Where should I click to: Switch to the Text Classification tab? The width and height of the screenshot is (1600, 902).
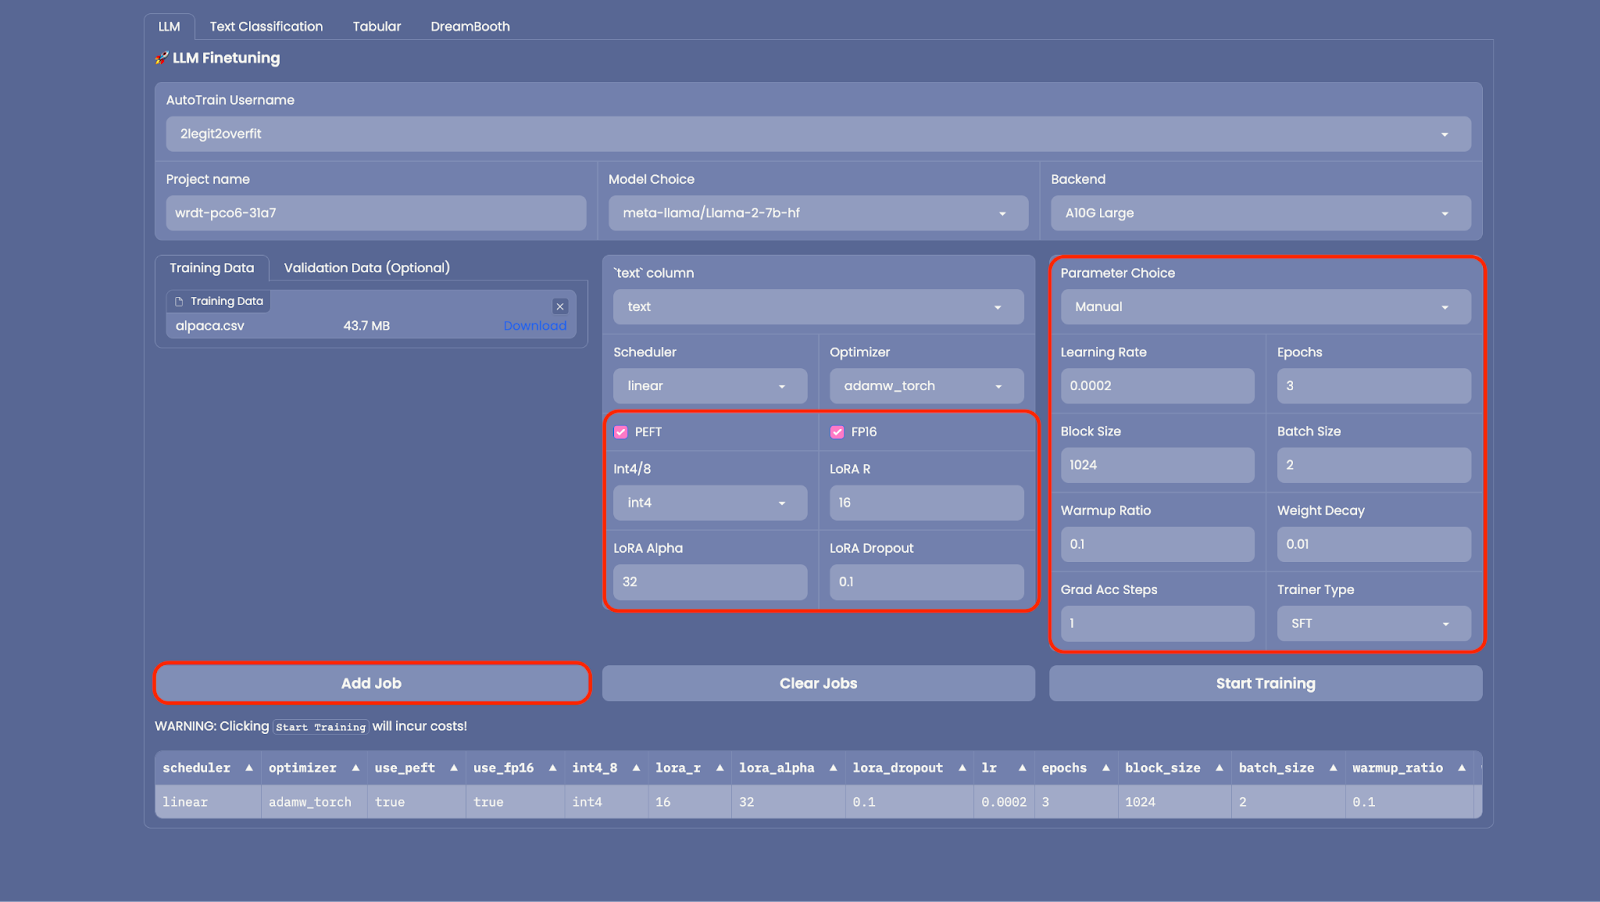[x=266, y=26]
